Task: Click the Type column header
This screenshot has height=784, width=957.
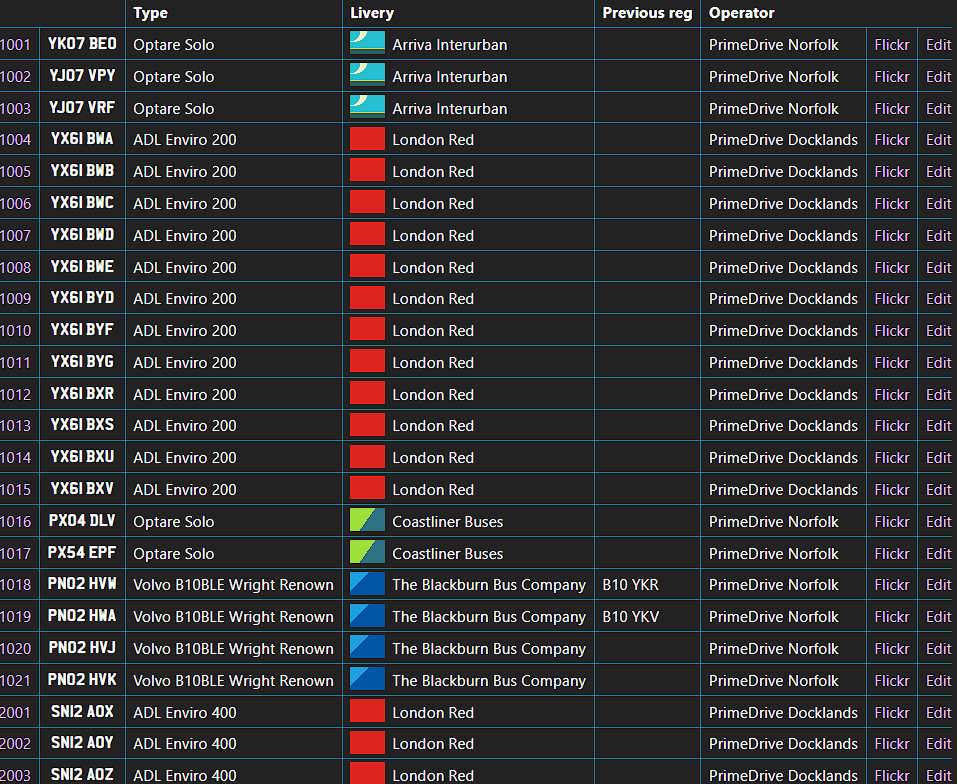Action: pos(150,13)
